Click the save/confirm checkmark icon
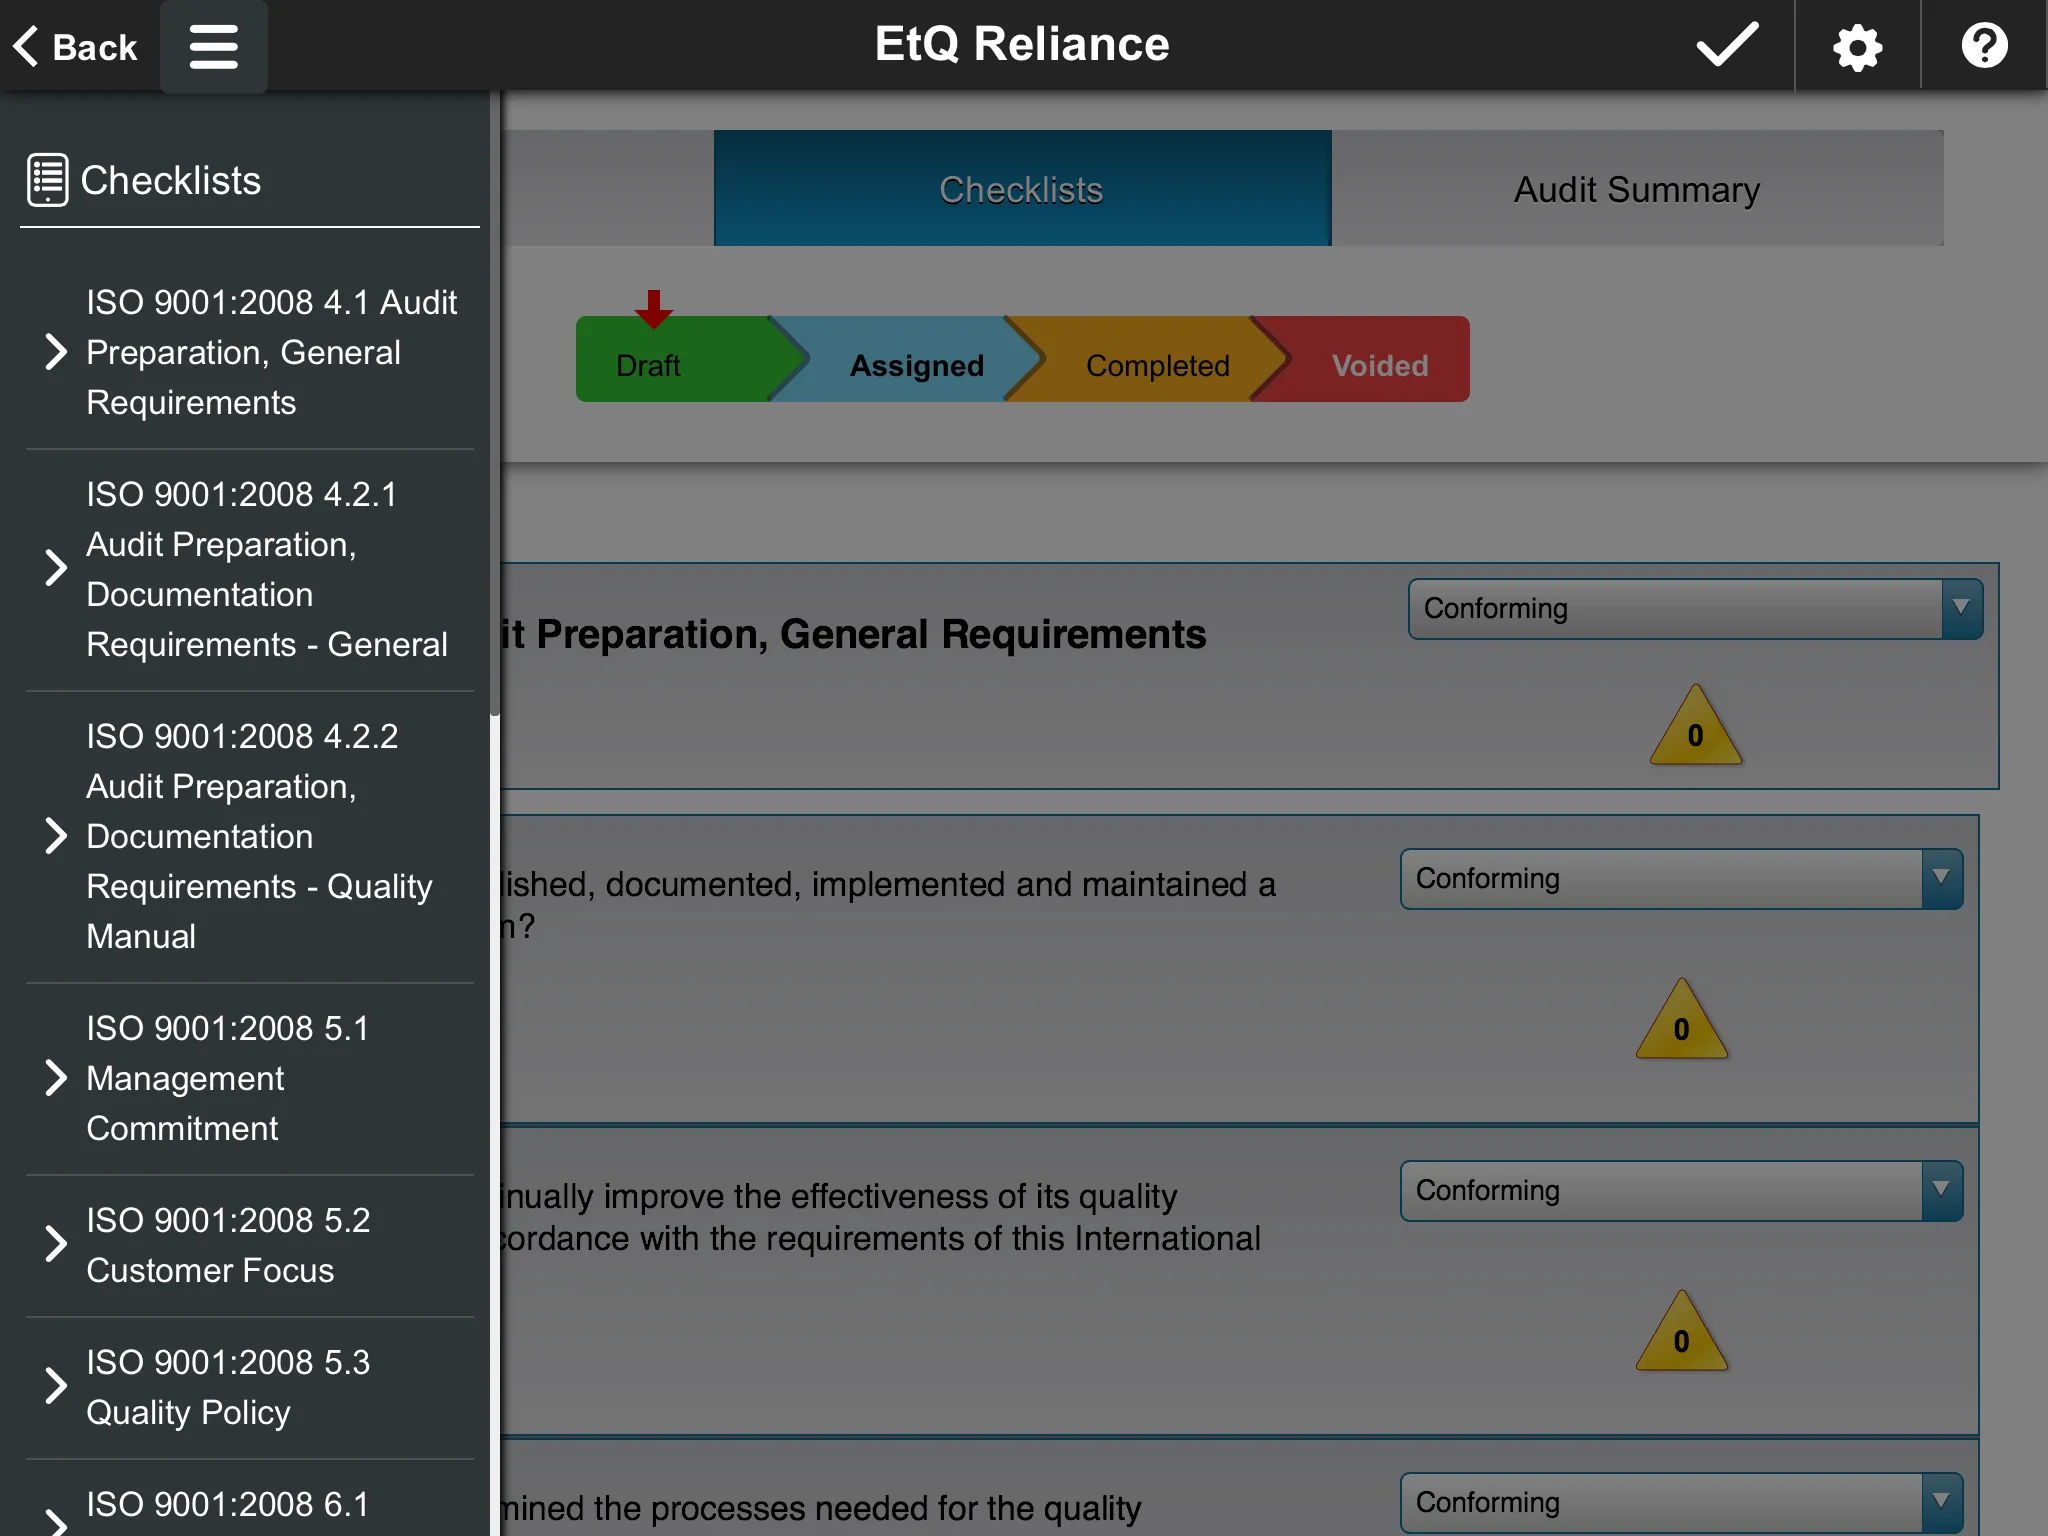Viewport: 2048px width, 1536px height. pyautogui.click(x=1729, y=45)
